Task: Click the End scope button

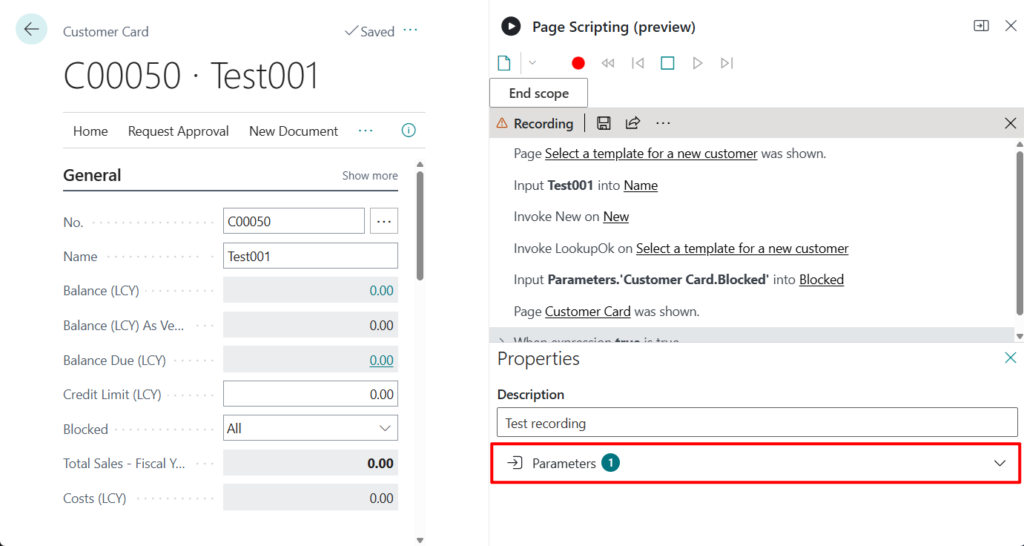Action: [538, 93]
